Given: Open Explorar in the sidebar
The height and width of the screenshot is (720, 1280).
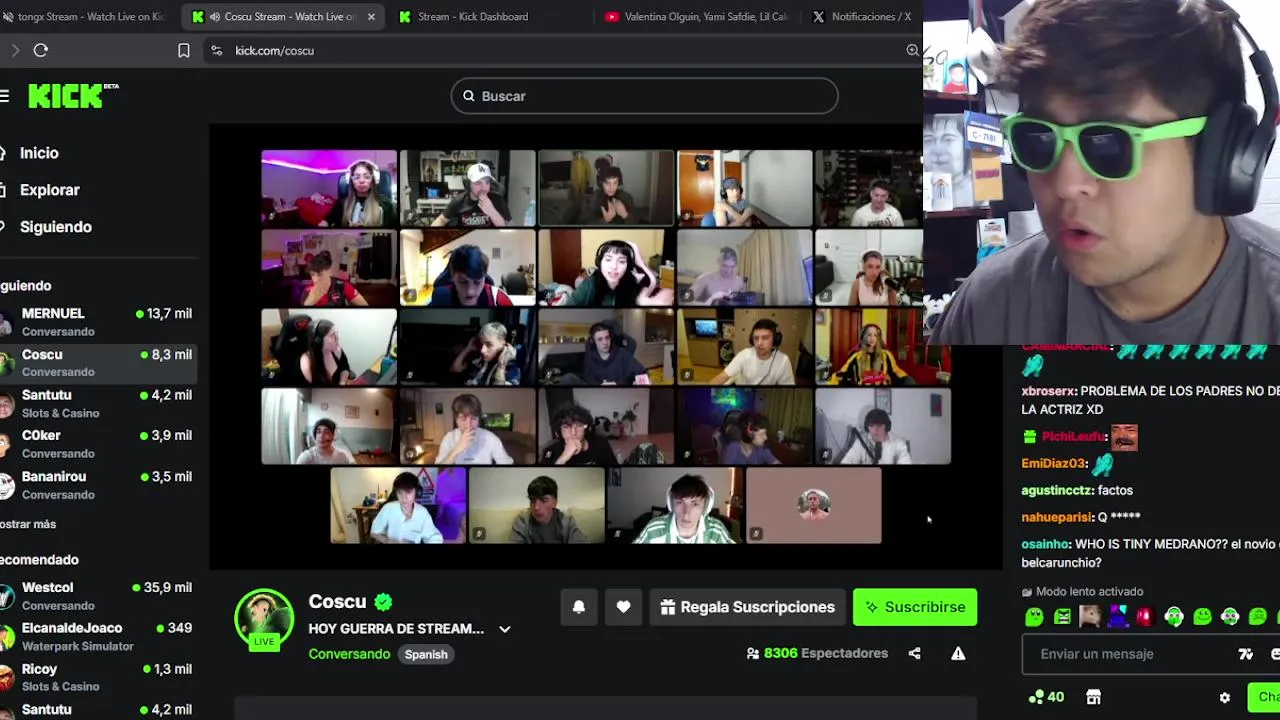Looking at the screenshot, I should point(49,190).
